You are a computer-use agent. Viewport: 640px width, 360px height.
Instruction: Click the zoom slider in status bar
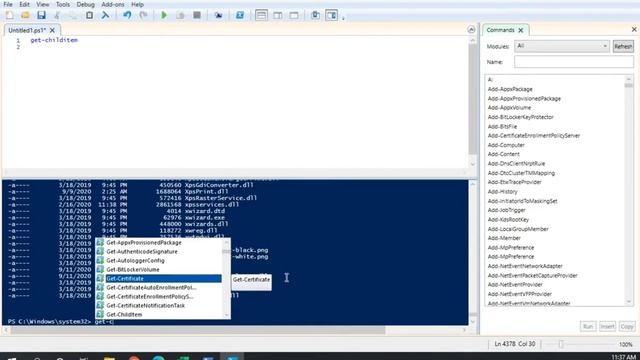tap(561, 344)
